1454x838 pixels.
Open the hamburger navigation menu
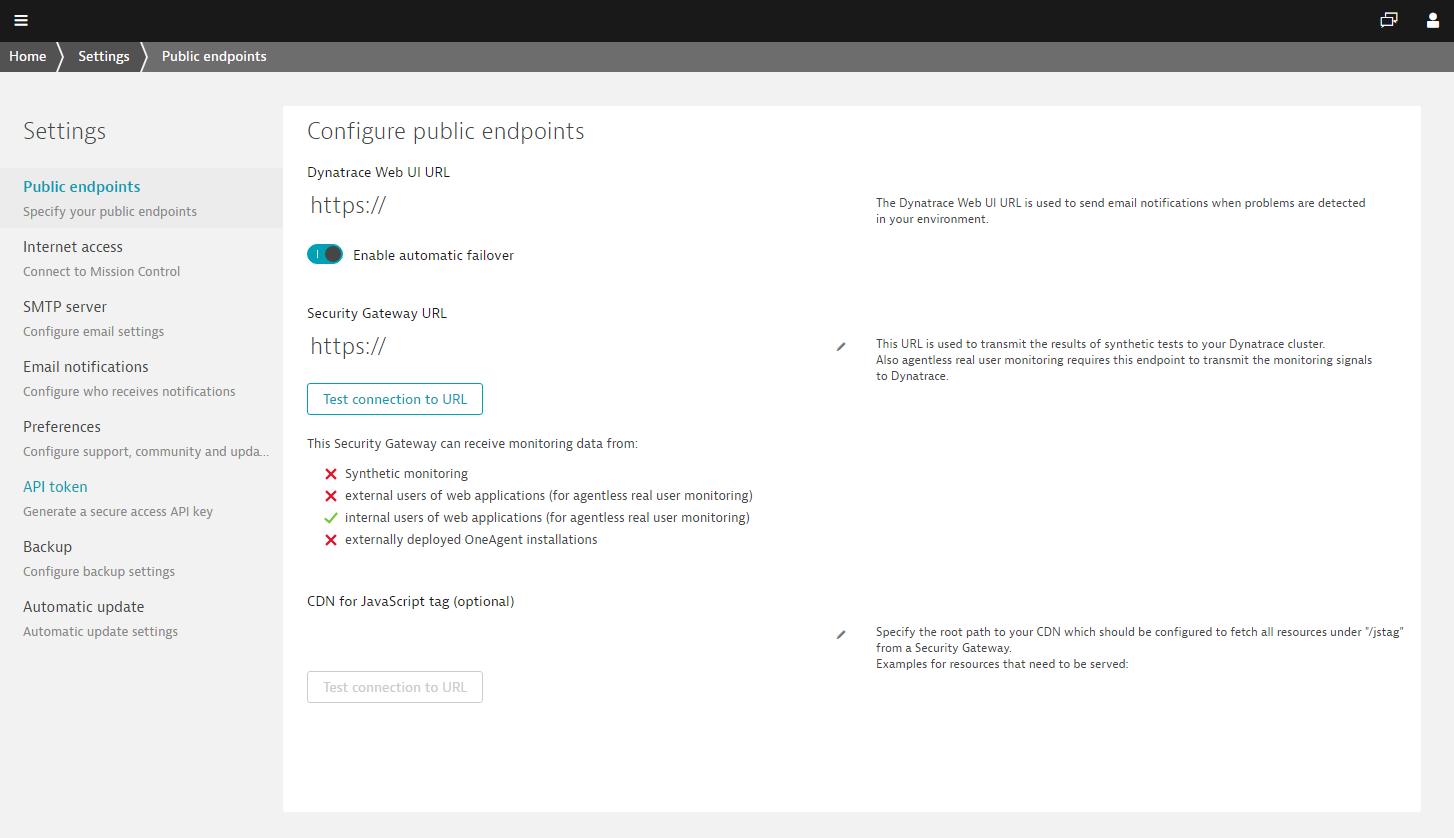tap(21, 20)
